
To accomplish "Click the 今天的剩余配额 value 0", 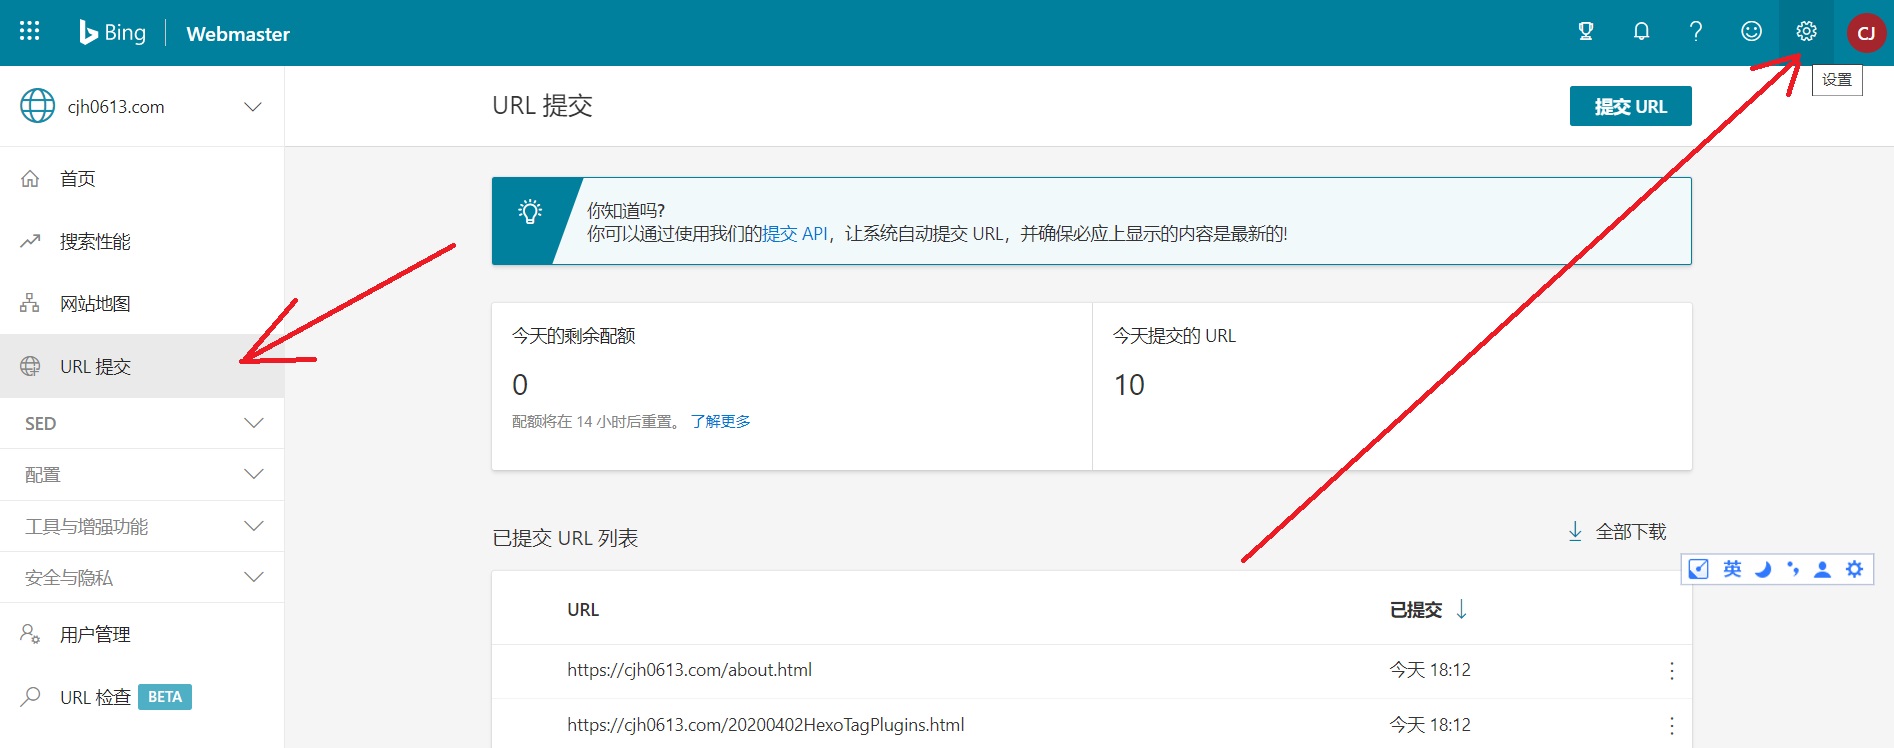I will (520, 385).
